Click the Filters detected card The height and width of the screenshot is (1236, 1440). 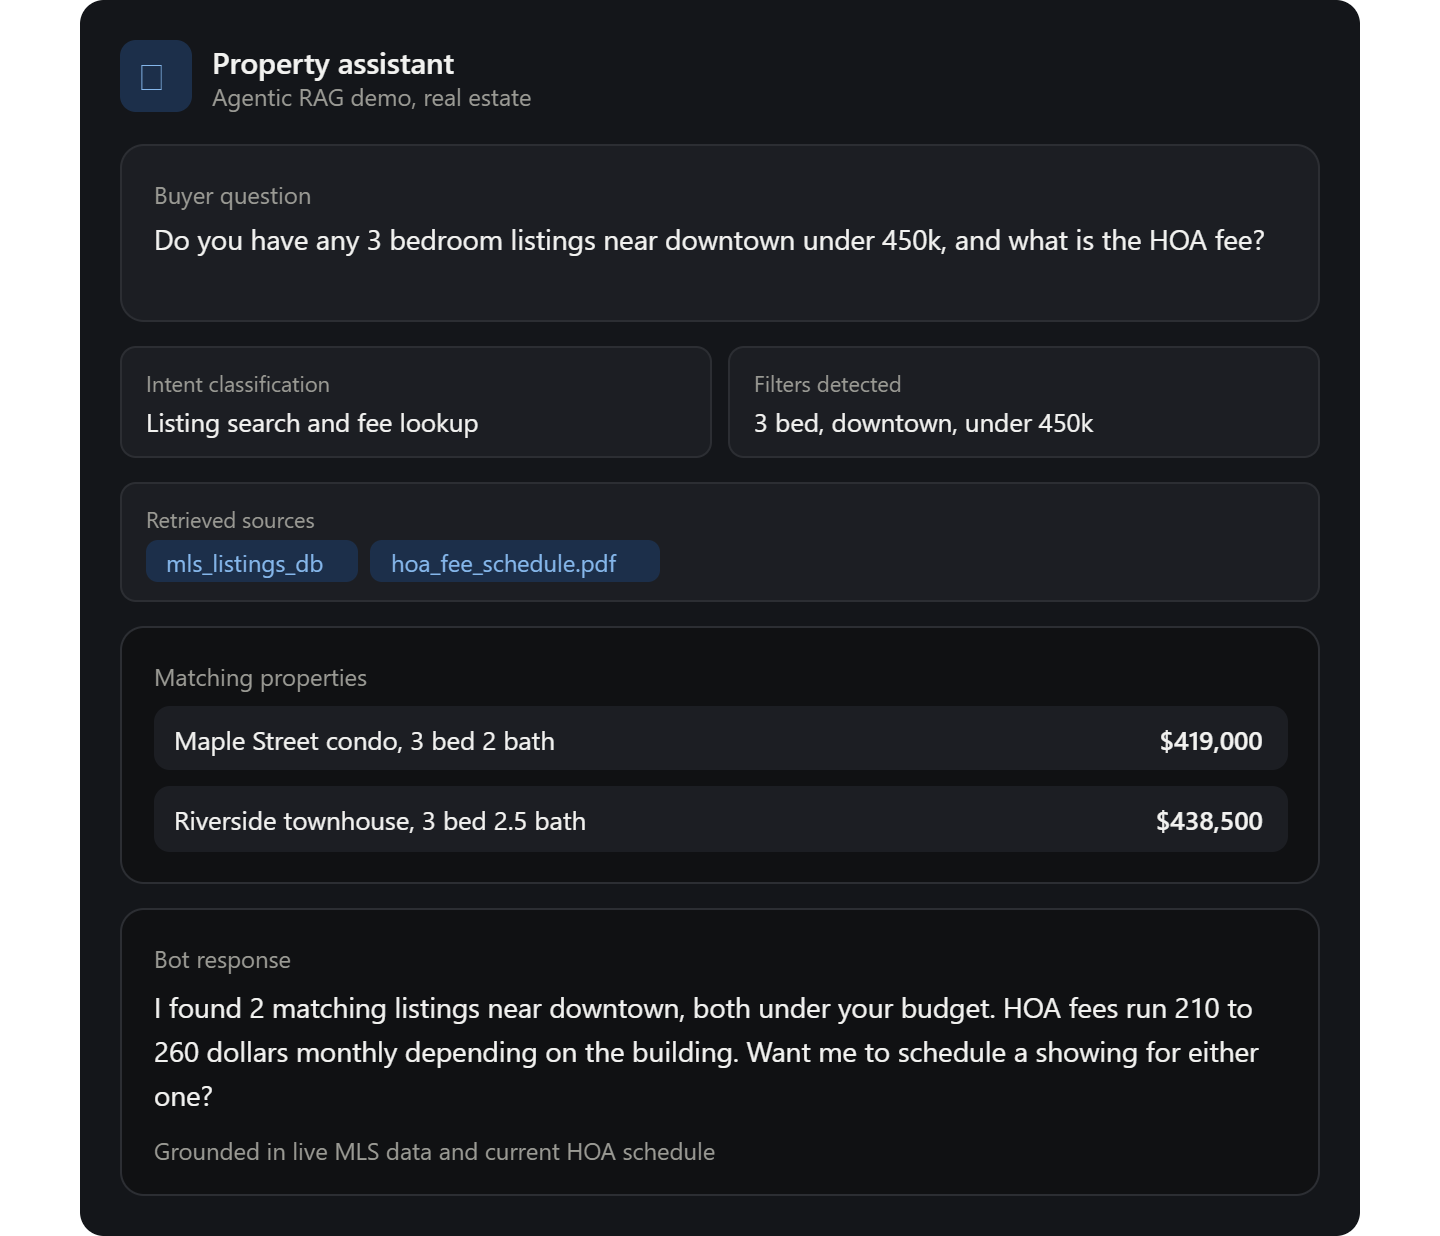[1024, 402]
